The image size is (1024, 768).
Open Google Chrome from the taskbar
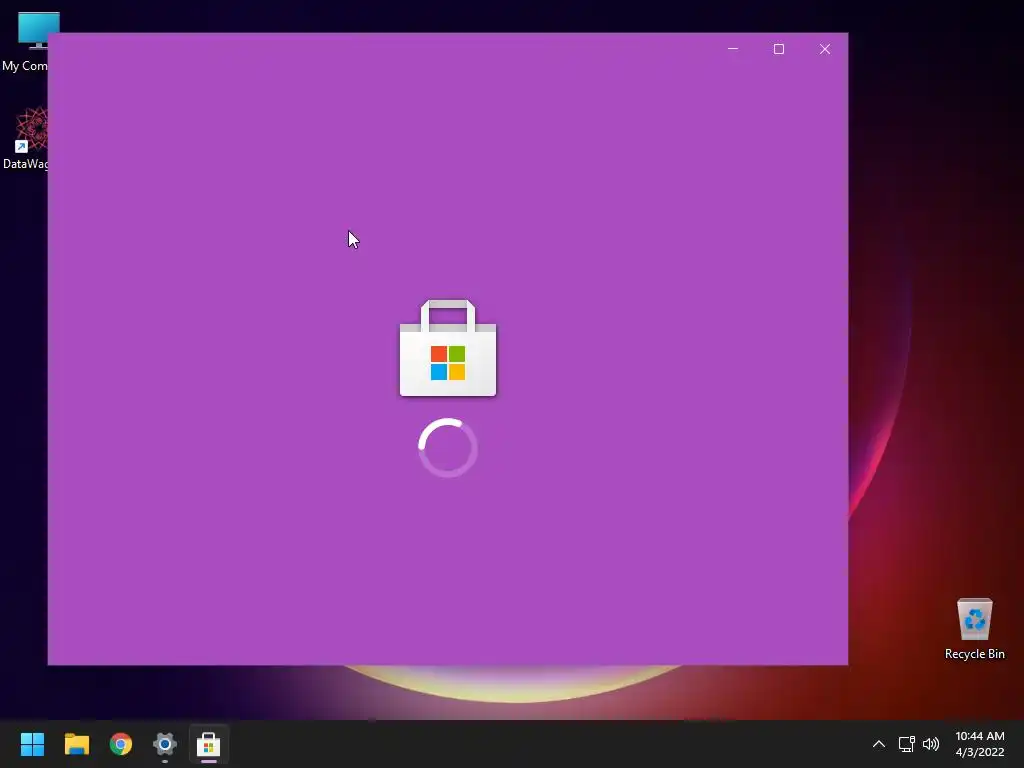121,744
